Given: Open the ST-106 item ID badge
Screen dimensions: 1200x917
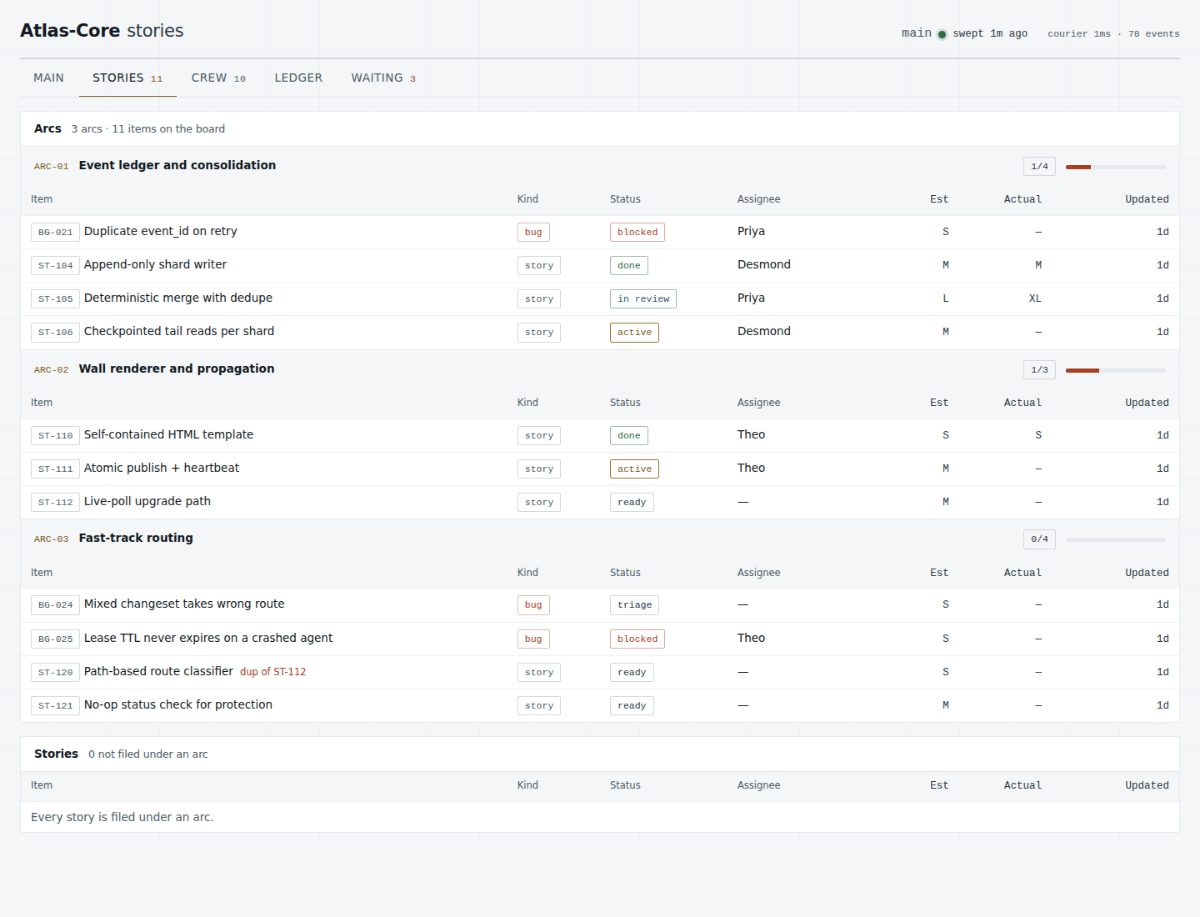Looking at the screenshot, I should [x=55, y=332].
